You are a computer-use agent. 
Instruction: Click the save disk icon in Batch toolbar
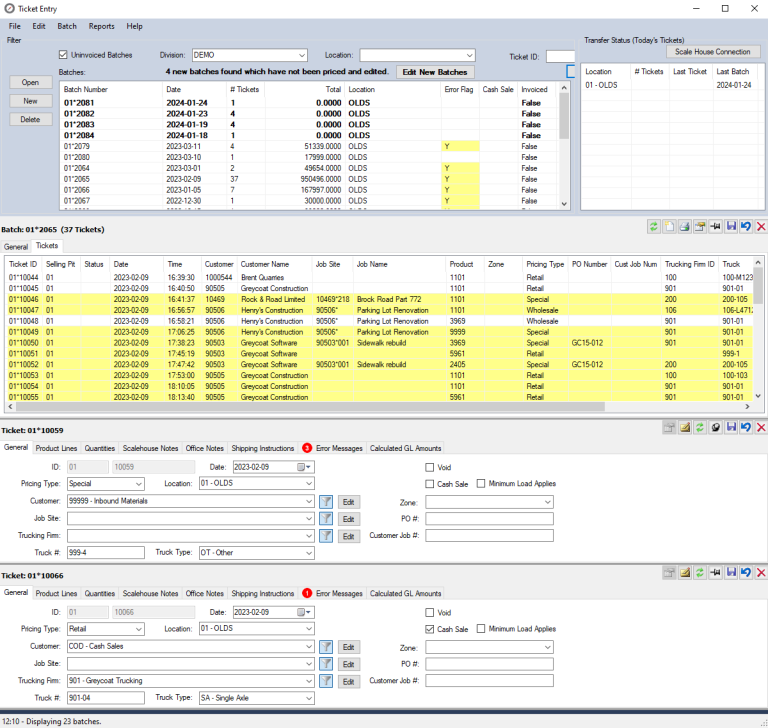[731, 226]
